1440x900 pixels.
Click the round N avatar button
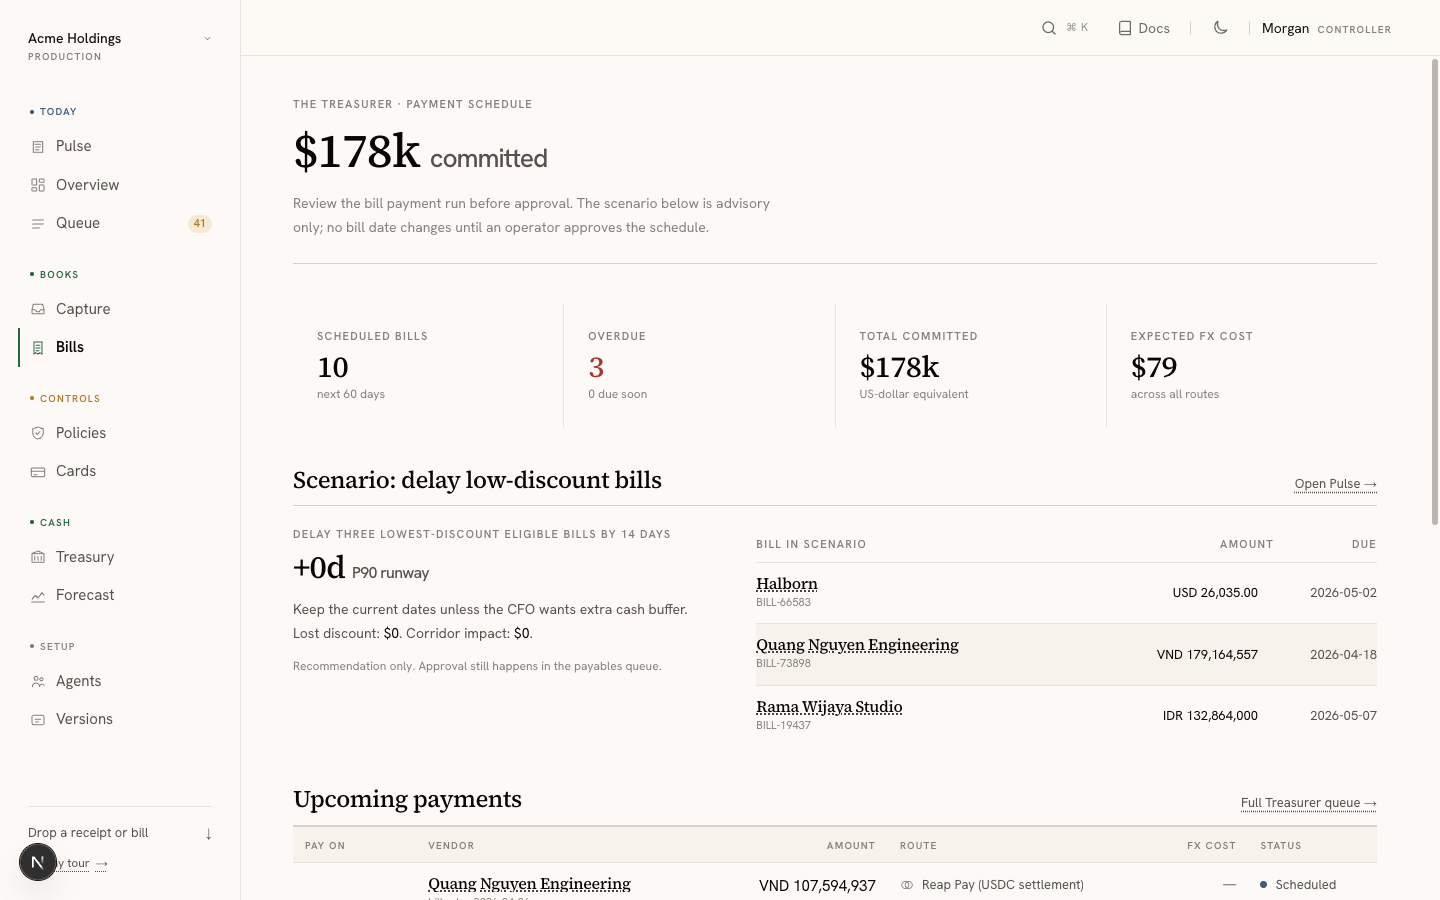tap(38, 862)
